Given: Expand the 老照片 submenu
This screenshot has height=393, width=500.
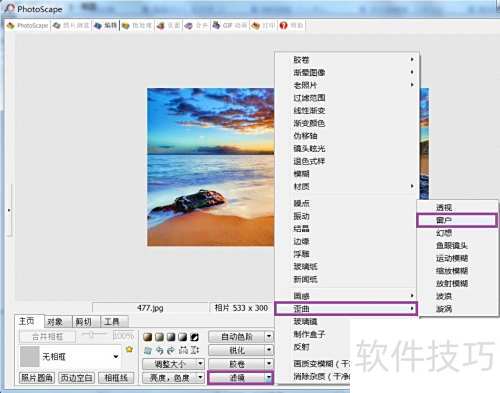Looking at the screenshot, I should [x=346, y=85].
